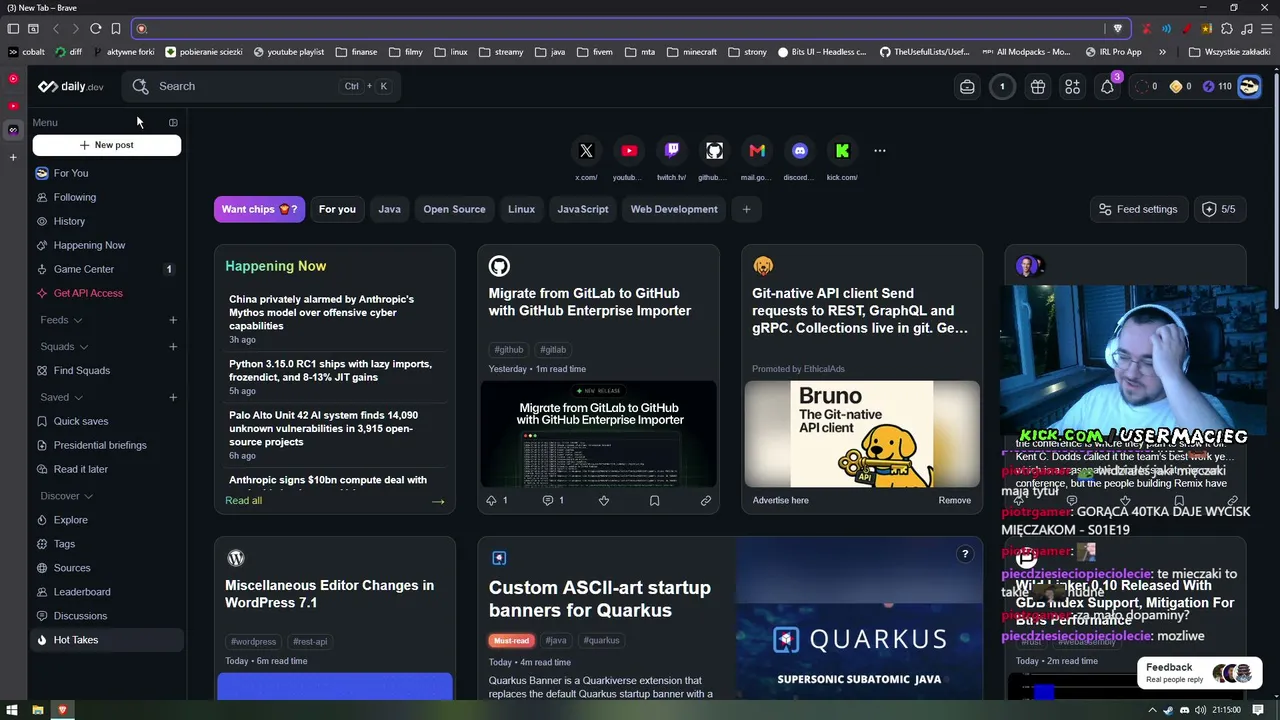Copy link of the Migrate from GitLab post
Viewport: 1280px width, 720px height.
(x=706, y=500)
